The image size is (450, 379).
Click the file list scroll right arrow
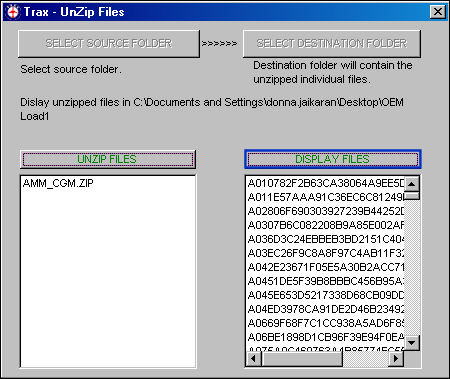396,359
